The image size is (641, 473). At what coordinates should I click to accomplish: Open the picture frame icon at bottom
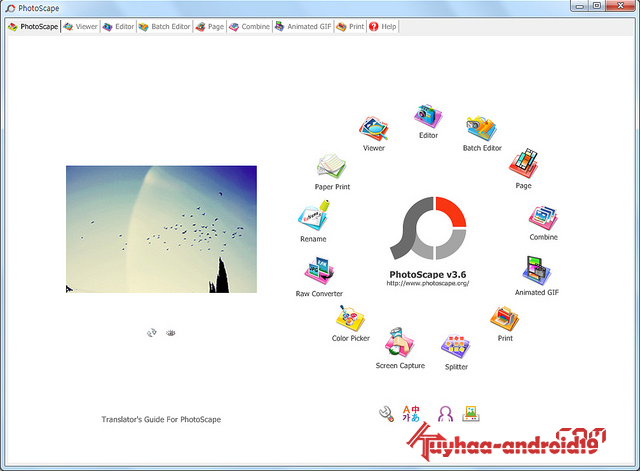click(471, 413)
